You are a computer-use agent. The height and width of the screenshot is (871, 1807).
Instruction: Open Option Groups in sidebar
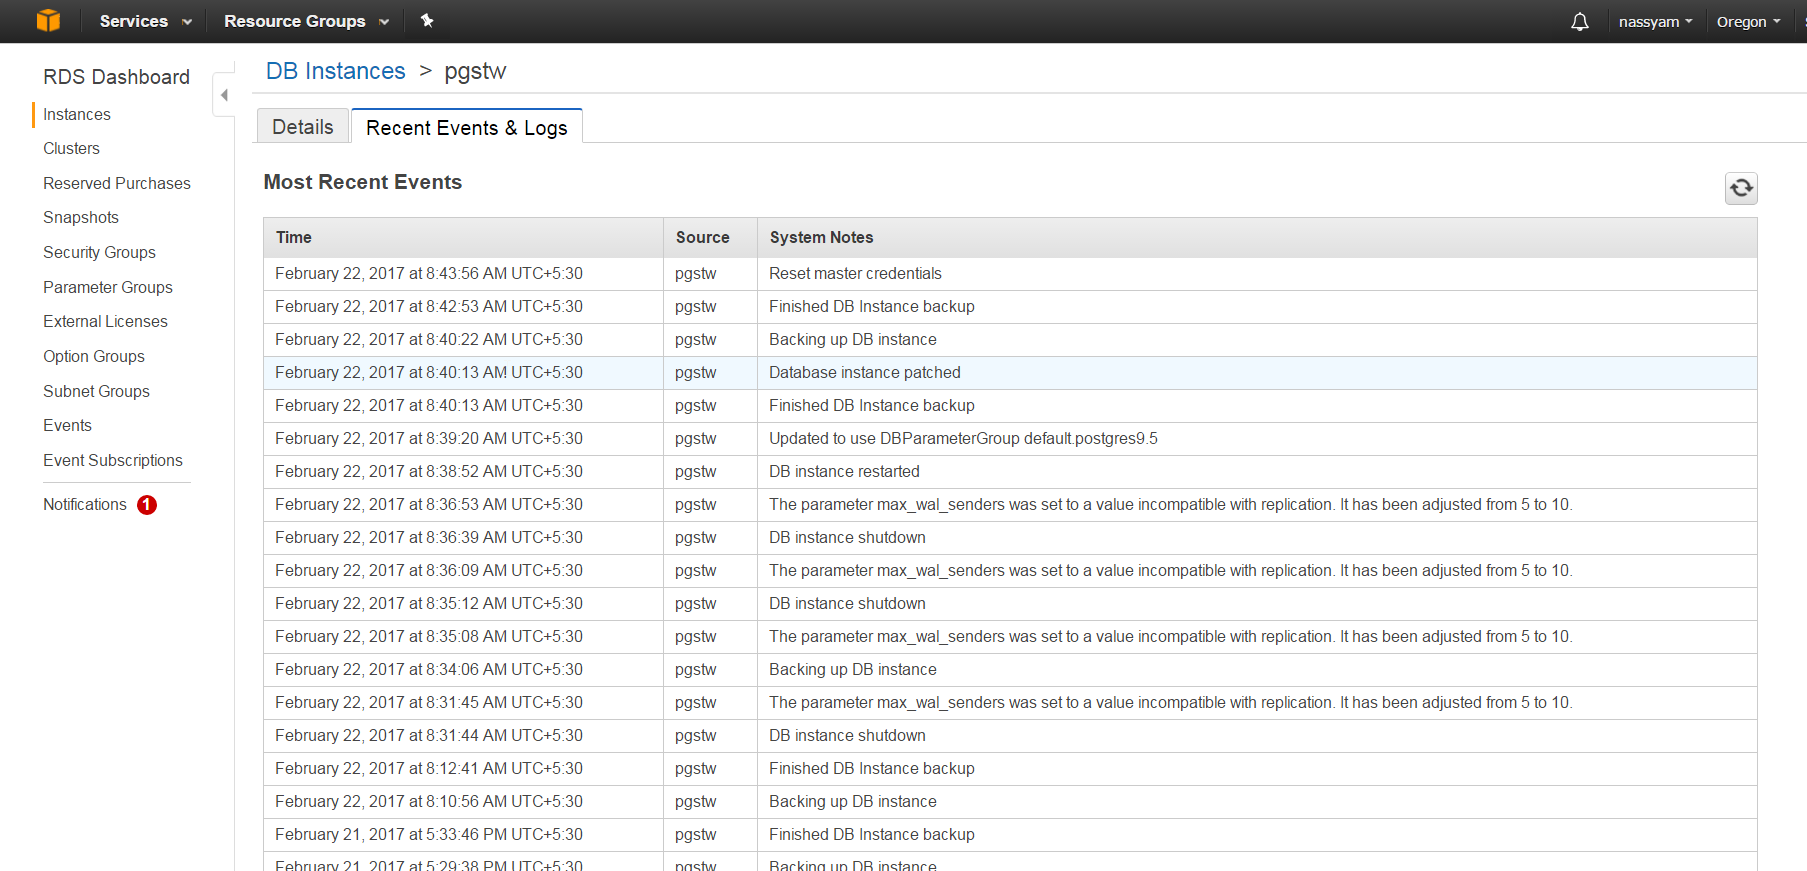[94, 356]
